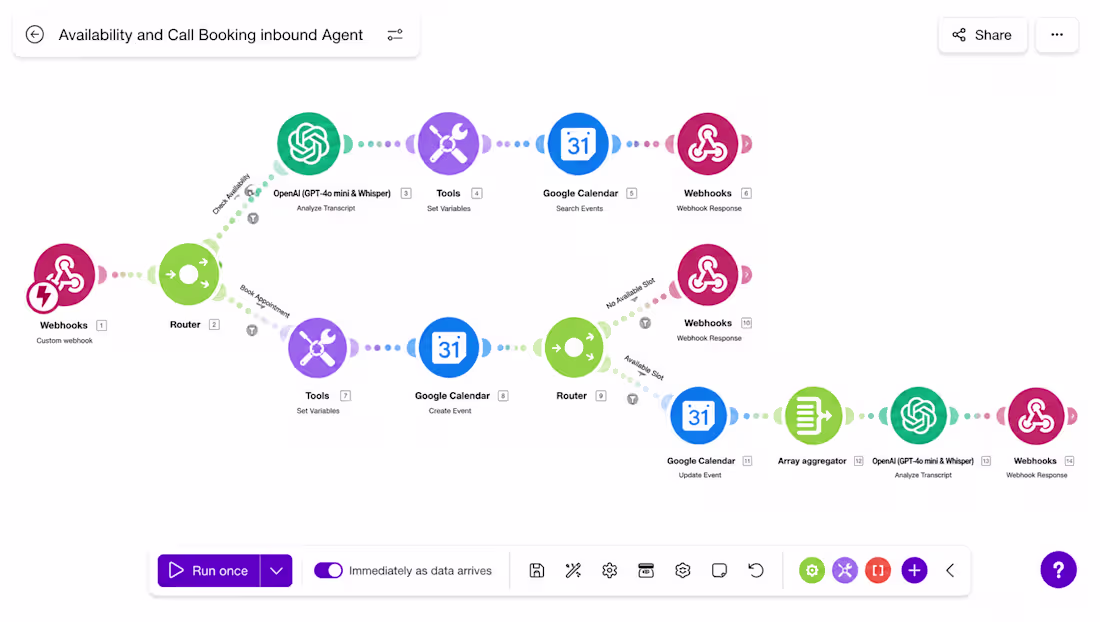
Task: Go back using the arrow beside scenario title
Action: coord(34,34)
